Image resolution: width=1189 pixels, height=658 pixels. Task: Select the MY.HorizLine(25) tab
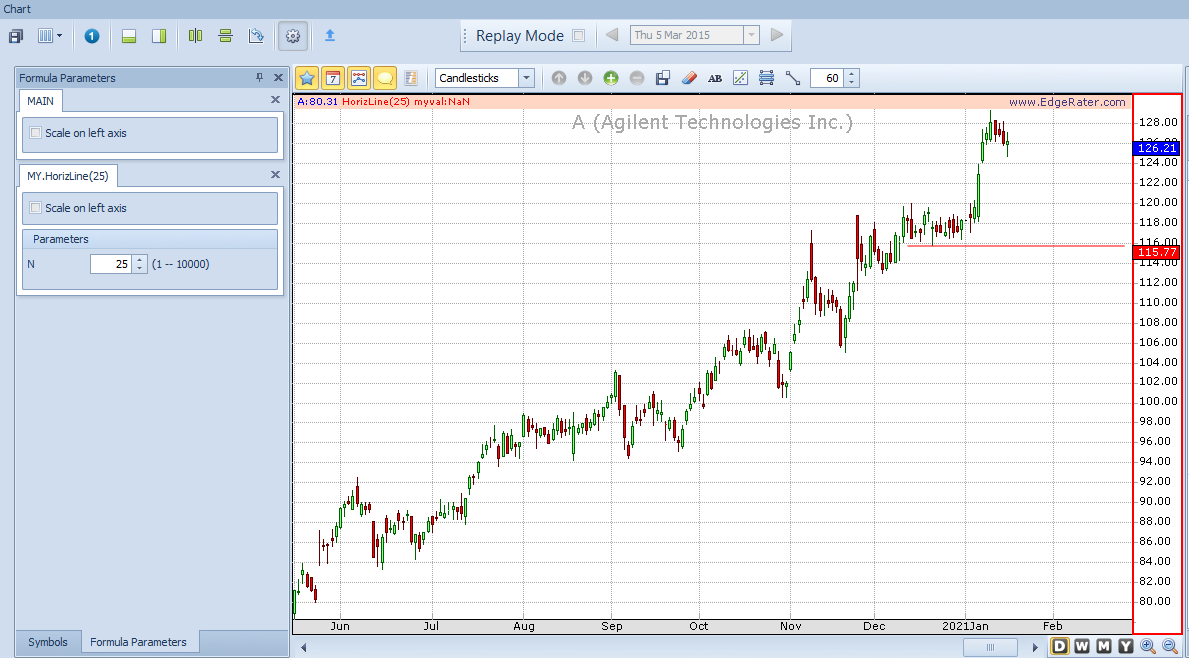pos(67,176)
